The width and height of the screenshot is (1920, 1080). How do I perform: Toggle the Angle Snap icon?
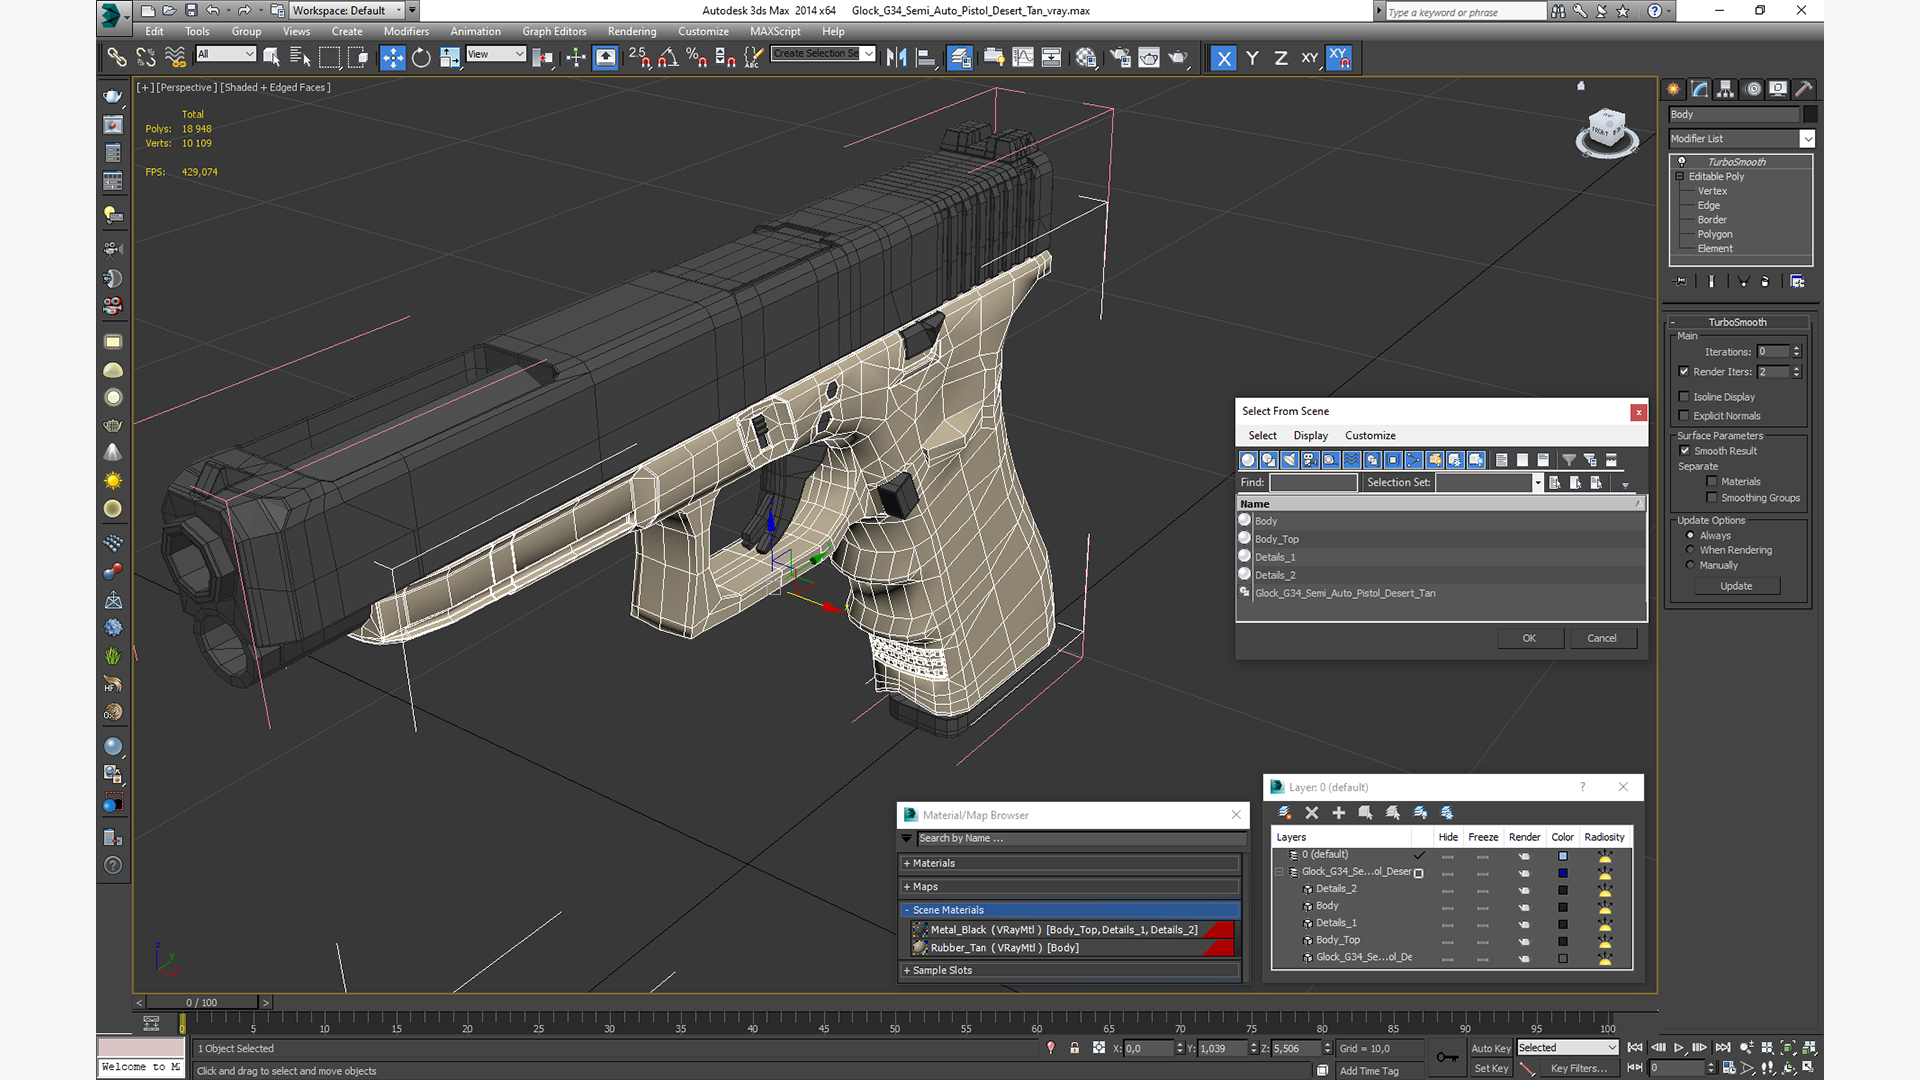point(667,58)
